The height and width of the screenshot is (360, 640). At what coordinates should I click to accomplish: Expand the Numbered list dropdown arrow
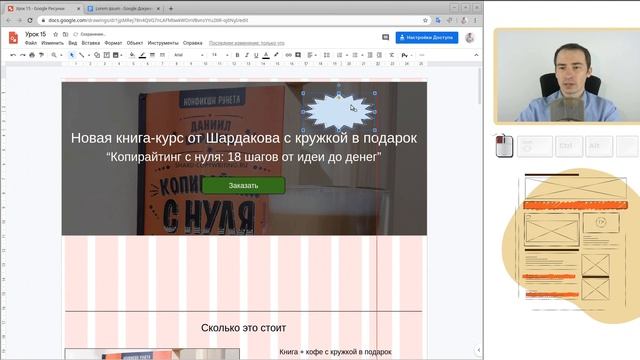pyautogui.click(x=347, y=55)
